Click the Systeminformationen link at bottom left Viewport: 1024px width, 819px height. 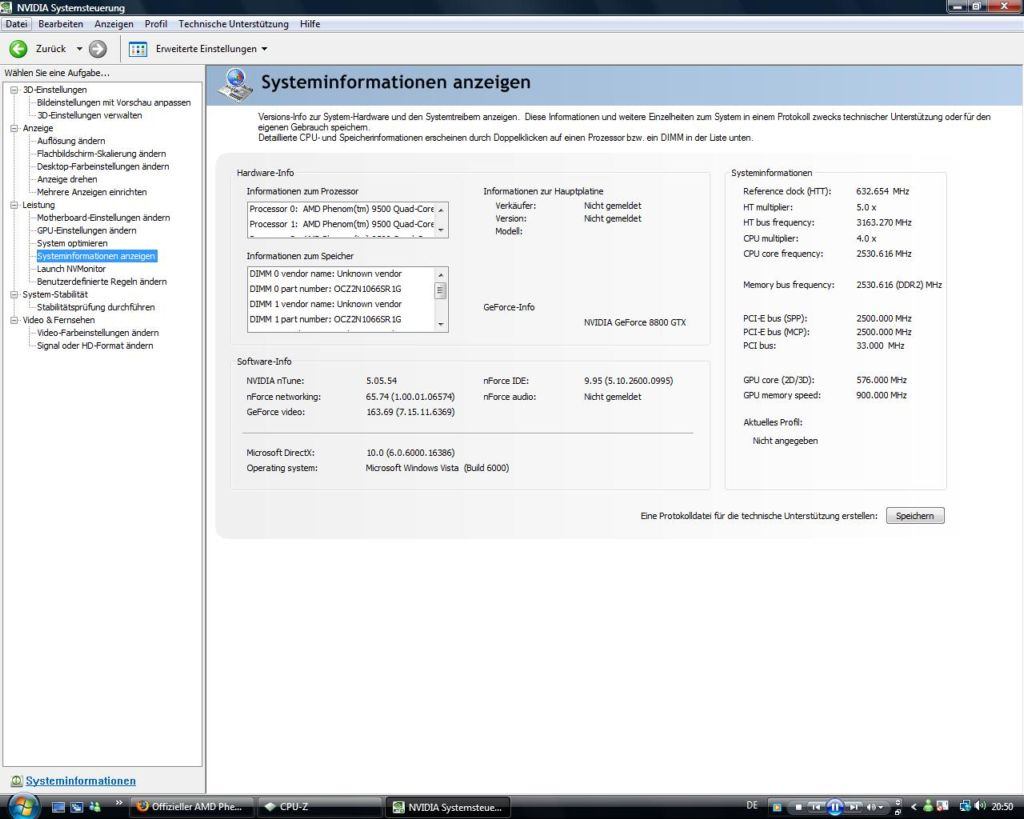(x=80, y=781)
